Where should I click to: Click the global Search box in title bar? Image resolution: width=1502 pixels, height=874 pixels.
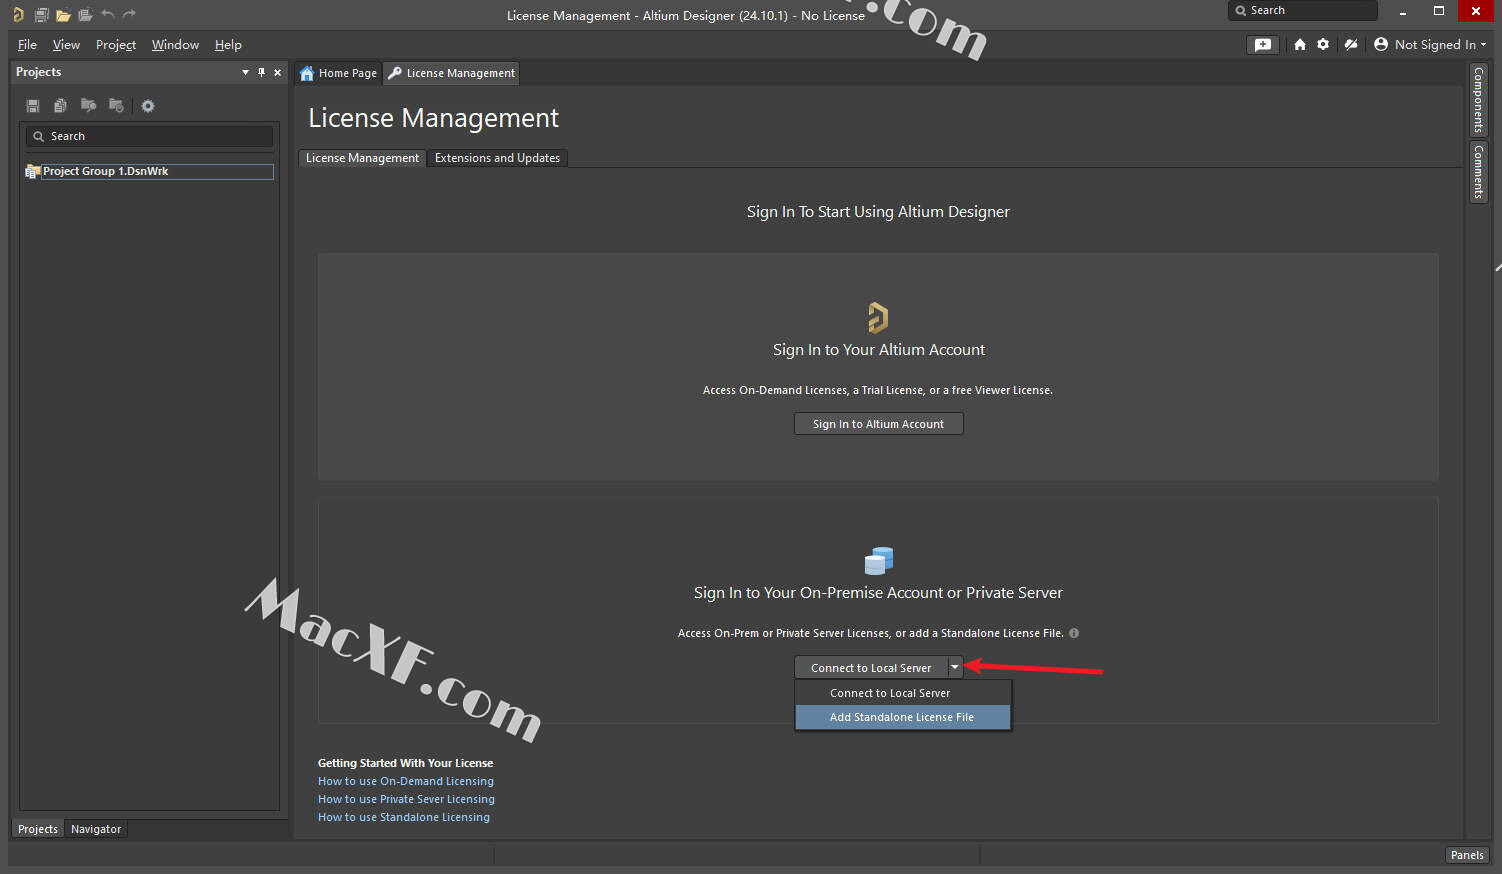tap(1303, 10)
